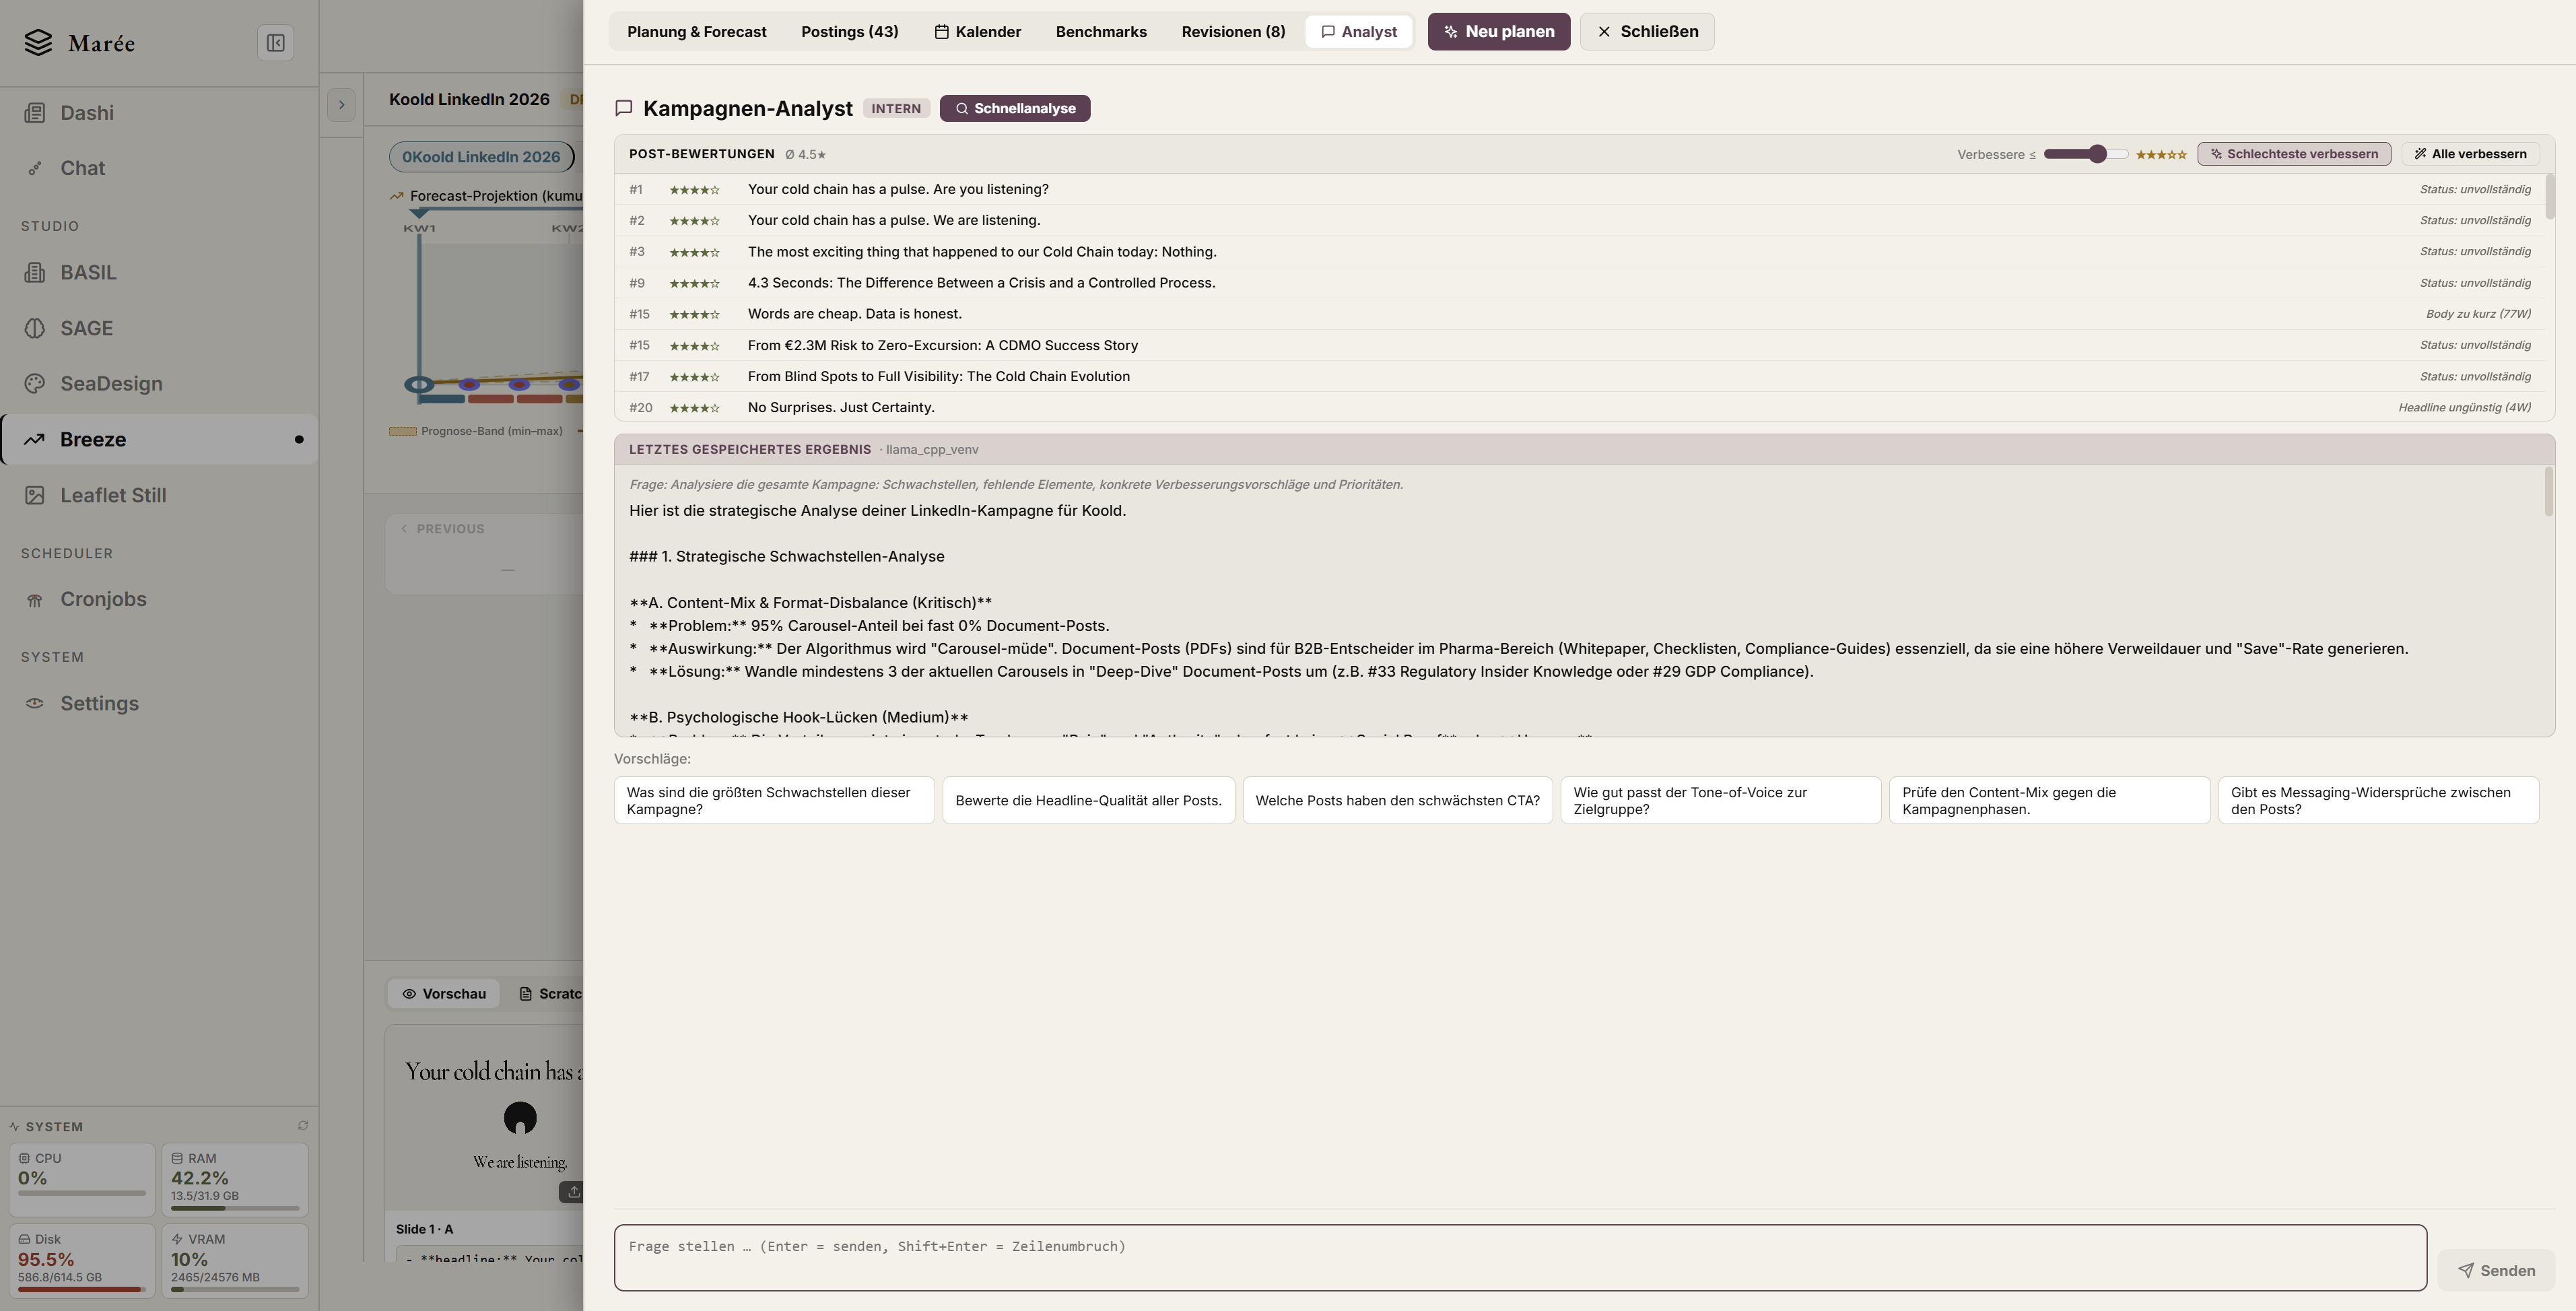Click the saved result scrollbar

pos(2549,492)
